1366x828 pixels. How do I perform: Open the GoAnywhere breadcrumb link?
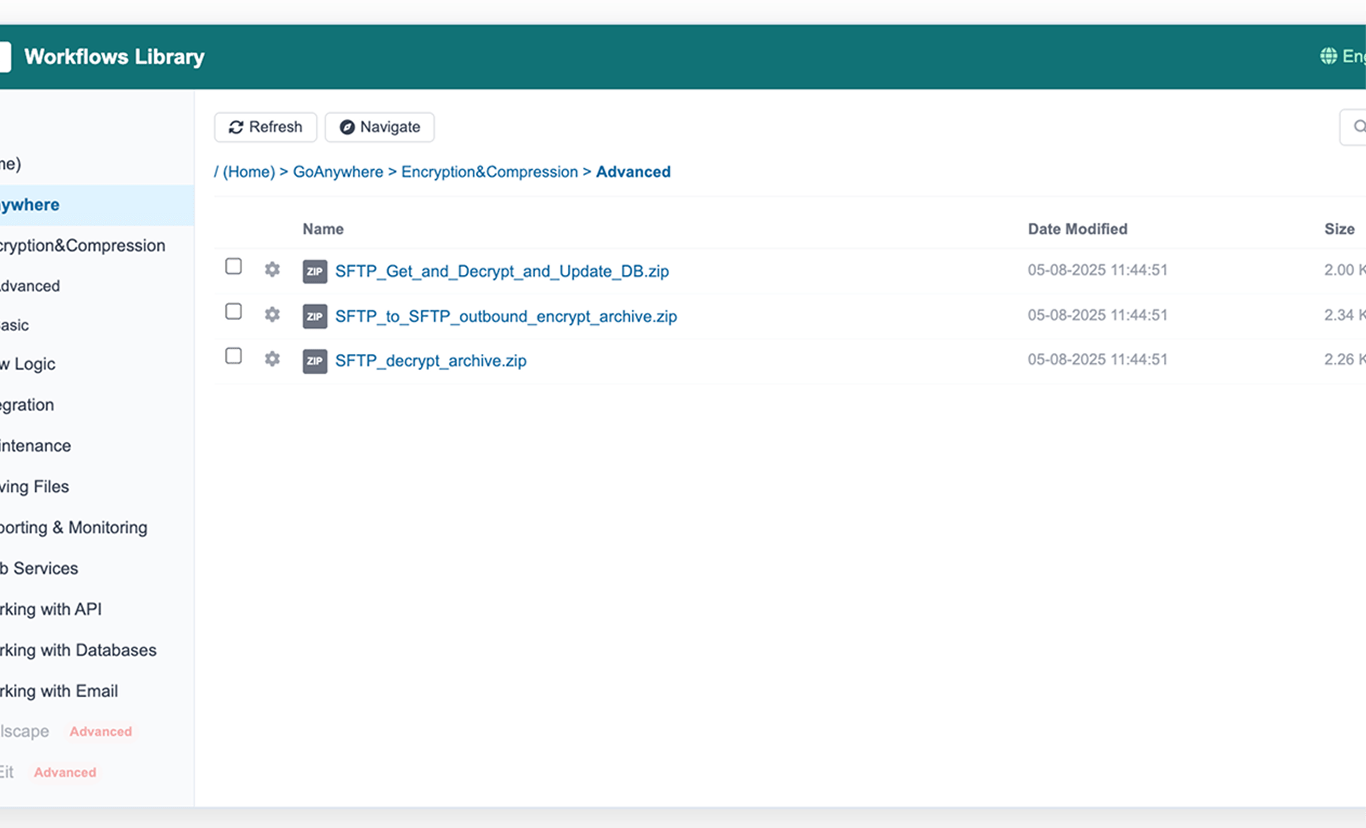[338, 172]
